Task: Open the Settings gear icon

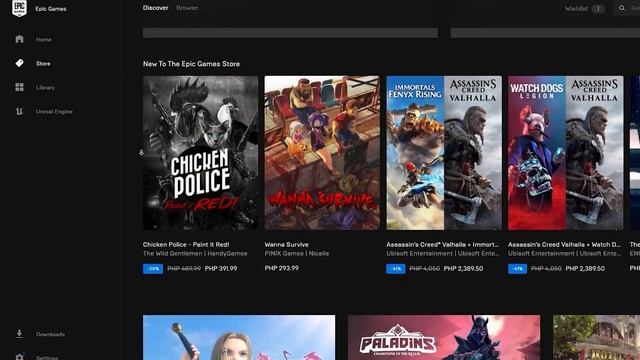Action: tap(19, 357)
